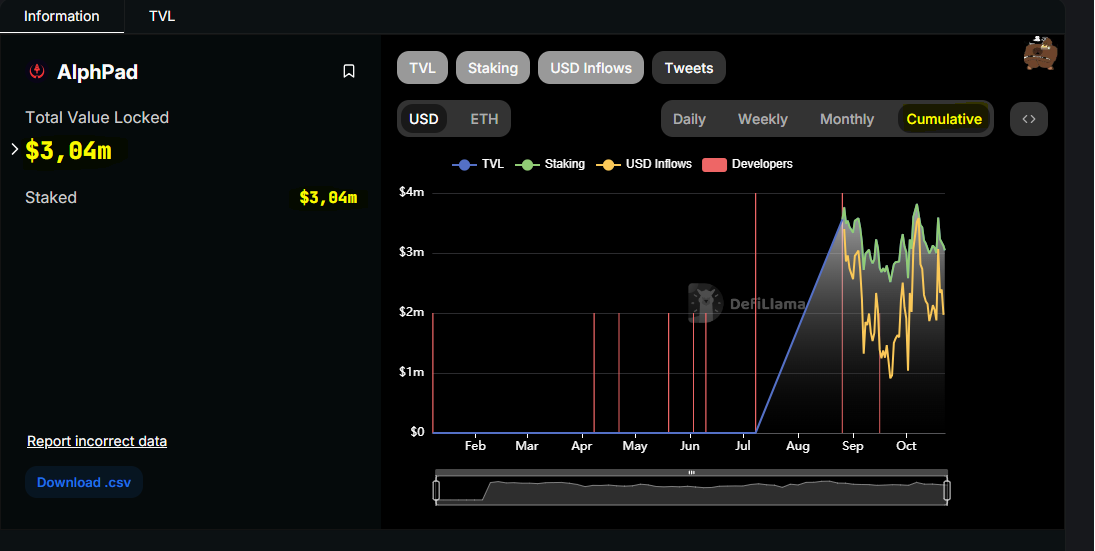Screen dimensions: 1095x551
Task: Hide USD Inflows series via legend
Action: tap(644, 164)
